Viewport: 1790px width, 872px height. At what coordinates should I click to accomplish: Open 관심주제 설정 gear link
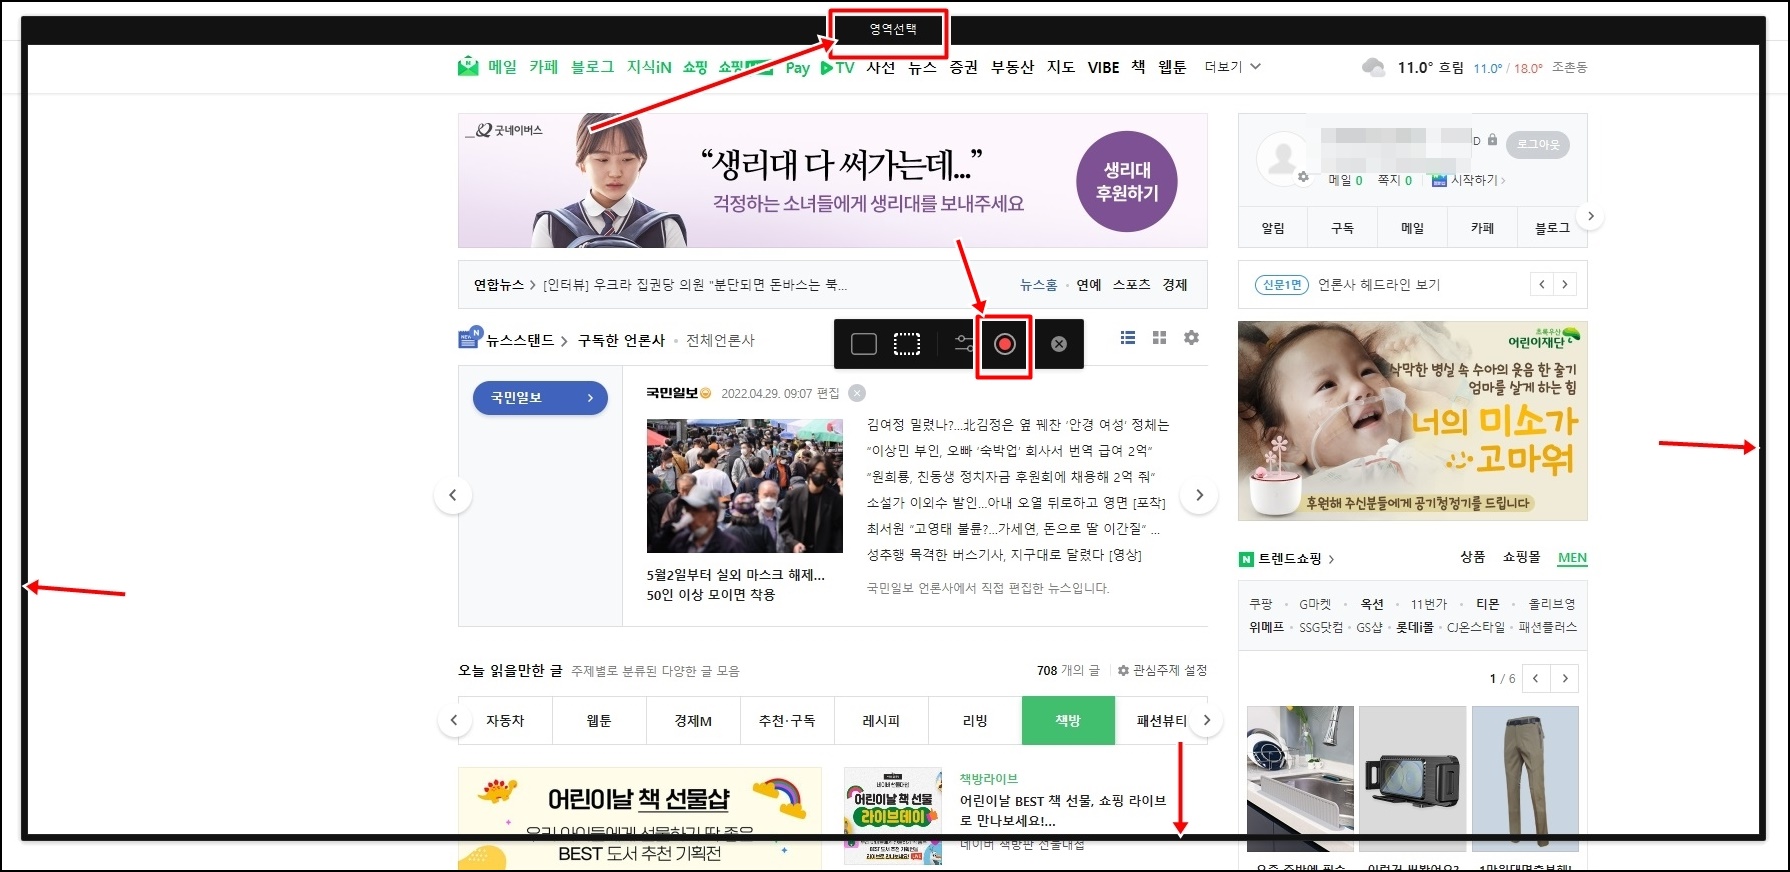[1162, 670]
